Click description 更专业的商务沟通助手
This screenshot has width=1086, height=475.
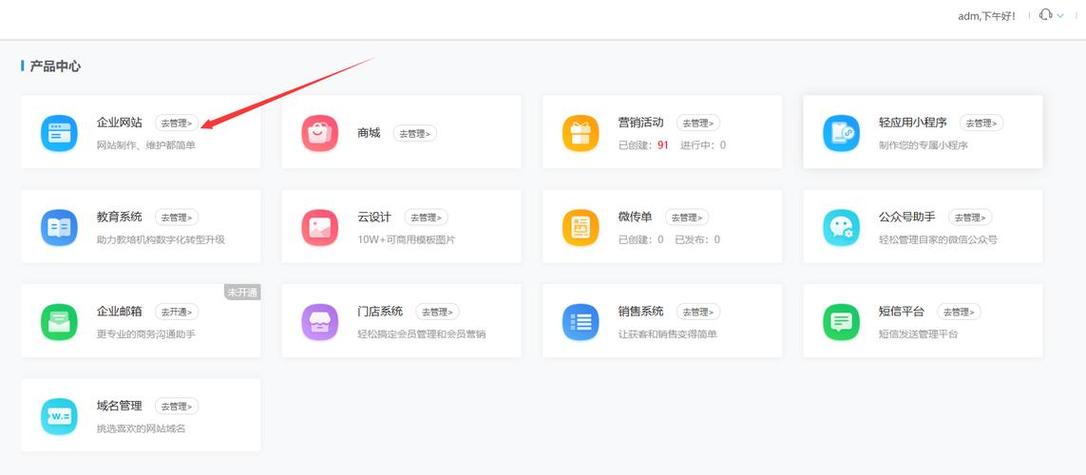146,334
